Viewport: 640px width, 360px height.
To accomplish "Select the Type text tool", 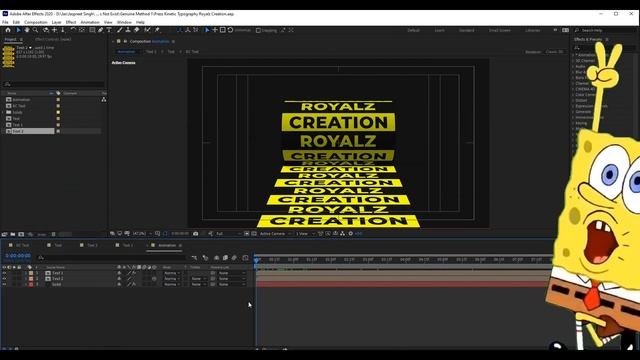I will click(109, 30).
